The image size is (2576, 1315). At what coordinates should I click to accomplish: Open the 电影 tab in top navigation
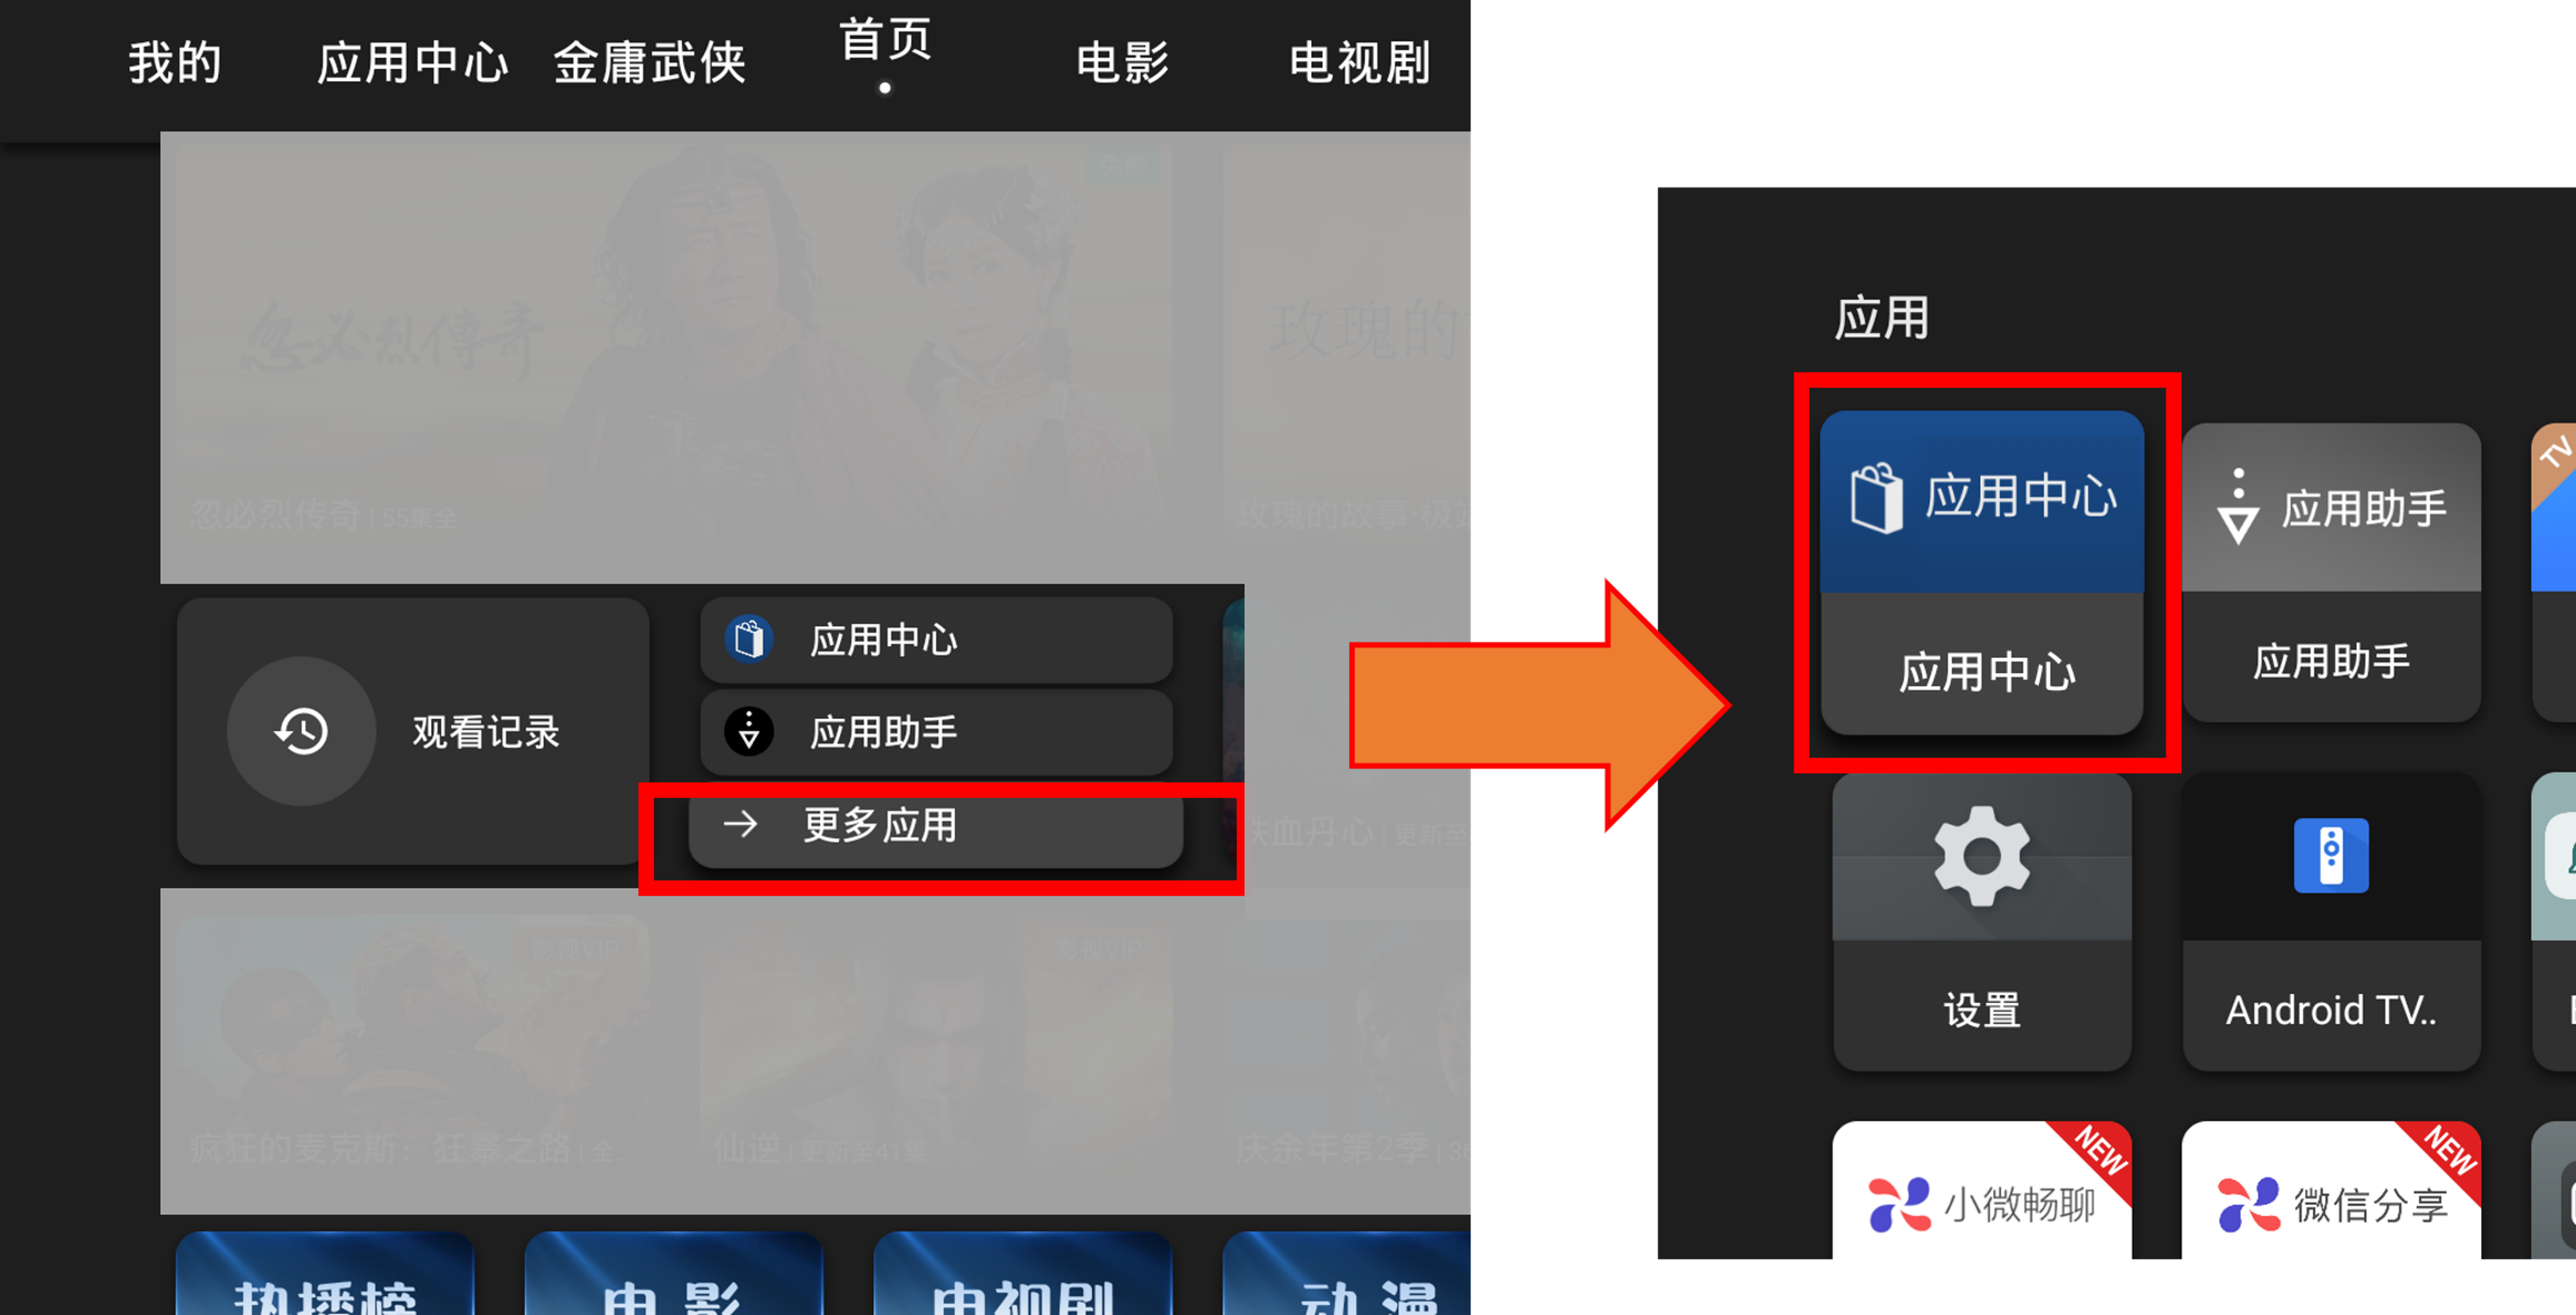point(1122,63)
